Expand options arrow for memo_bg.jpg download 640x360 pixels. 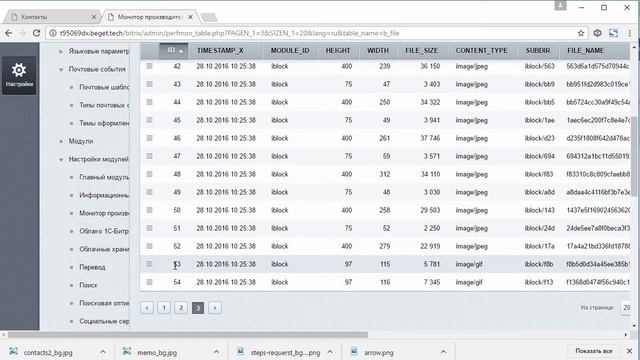coord(216,352)
